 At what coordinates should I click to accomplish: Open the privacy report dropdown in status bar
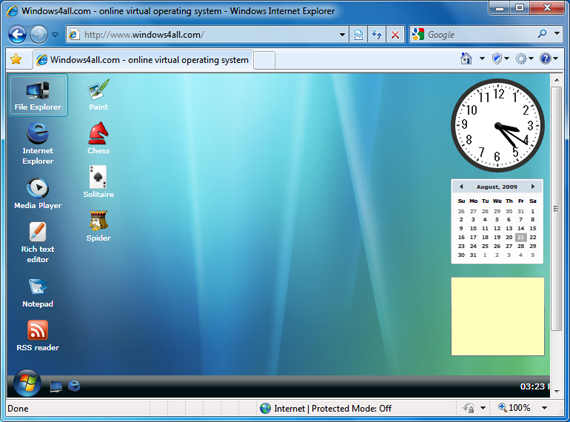[483, 408]
